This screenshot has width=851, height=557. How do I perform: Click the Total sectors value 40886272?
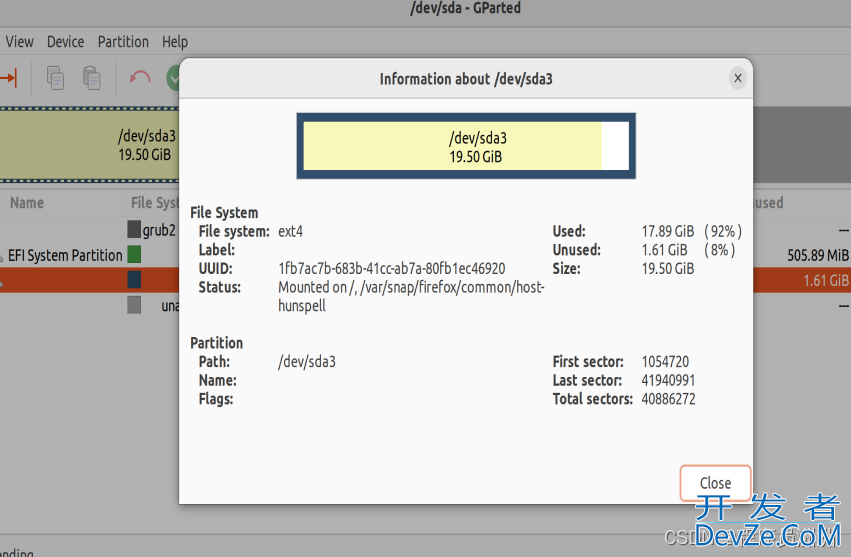[668, 399]
